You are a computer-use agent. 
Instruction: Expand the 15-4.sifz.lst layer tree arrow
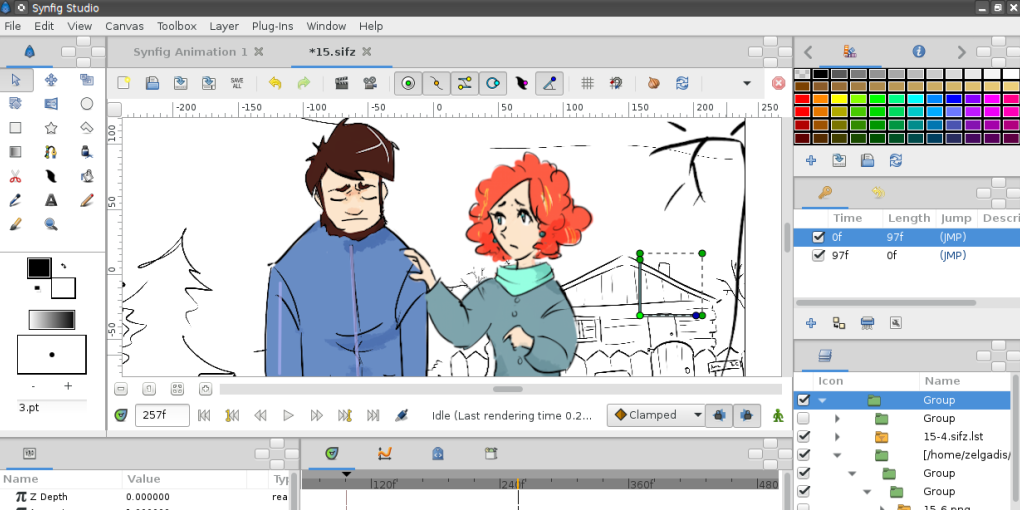pyautogui.click(x=837, y=437)
